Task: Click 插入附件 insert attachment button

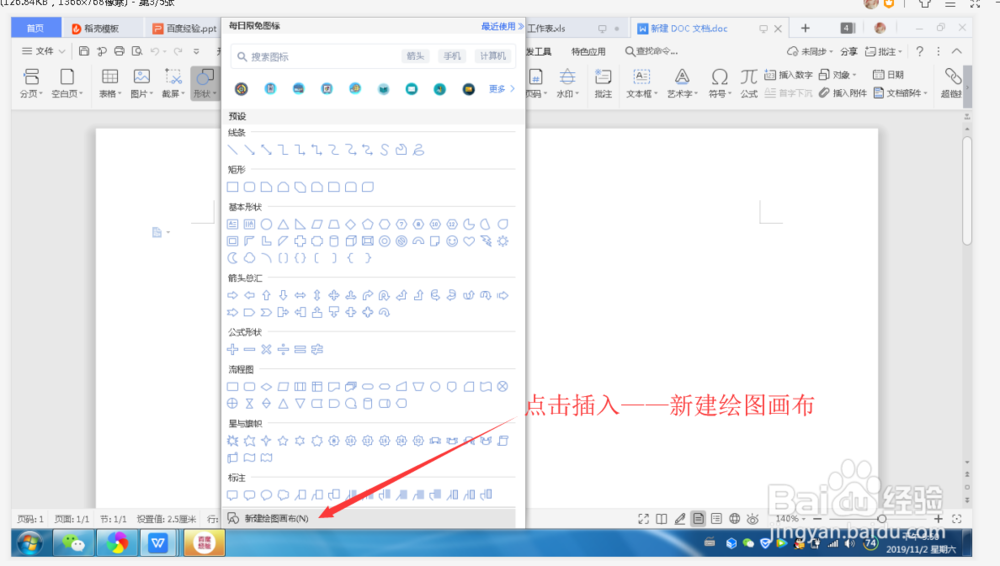Action: click(843, 93)
